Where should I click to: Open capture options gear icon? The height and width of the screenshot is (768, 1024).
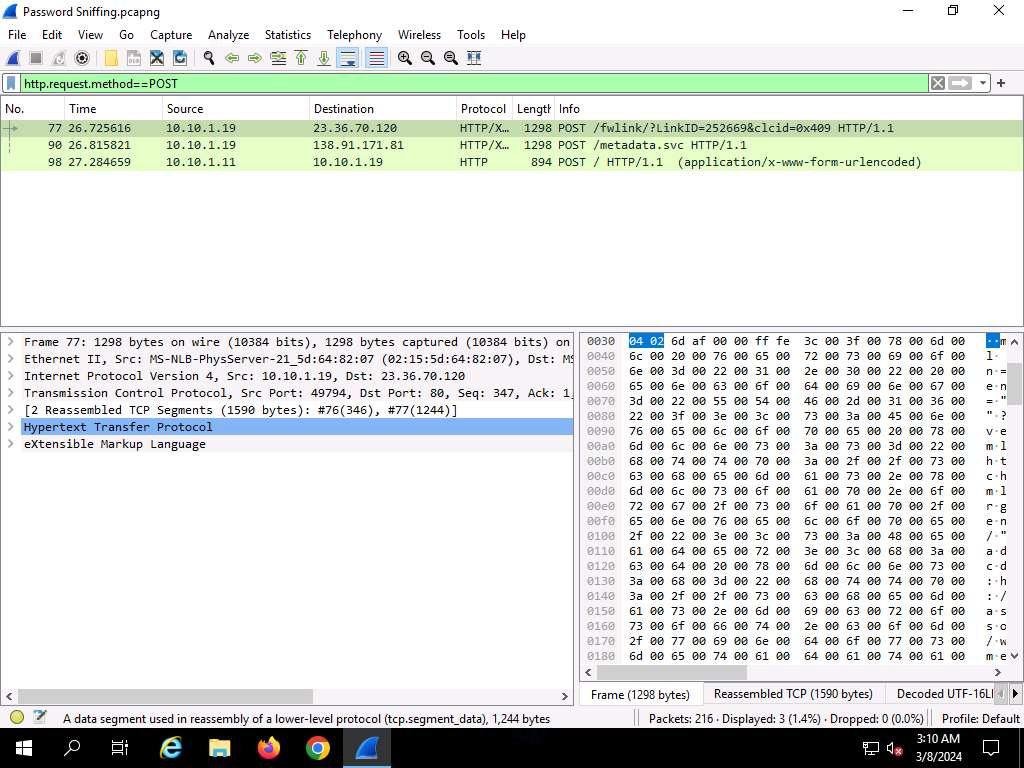click(82, 58)
